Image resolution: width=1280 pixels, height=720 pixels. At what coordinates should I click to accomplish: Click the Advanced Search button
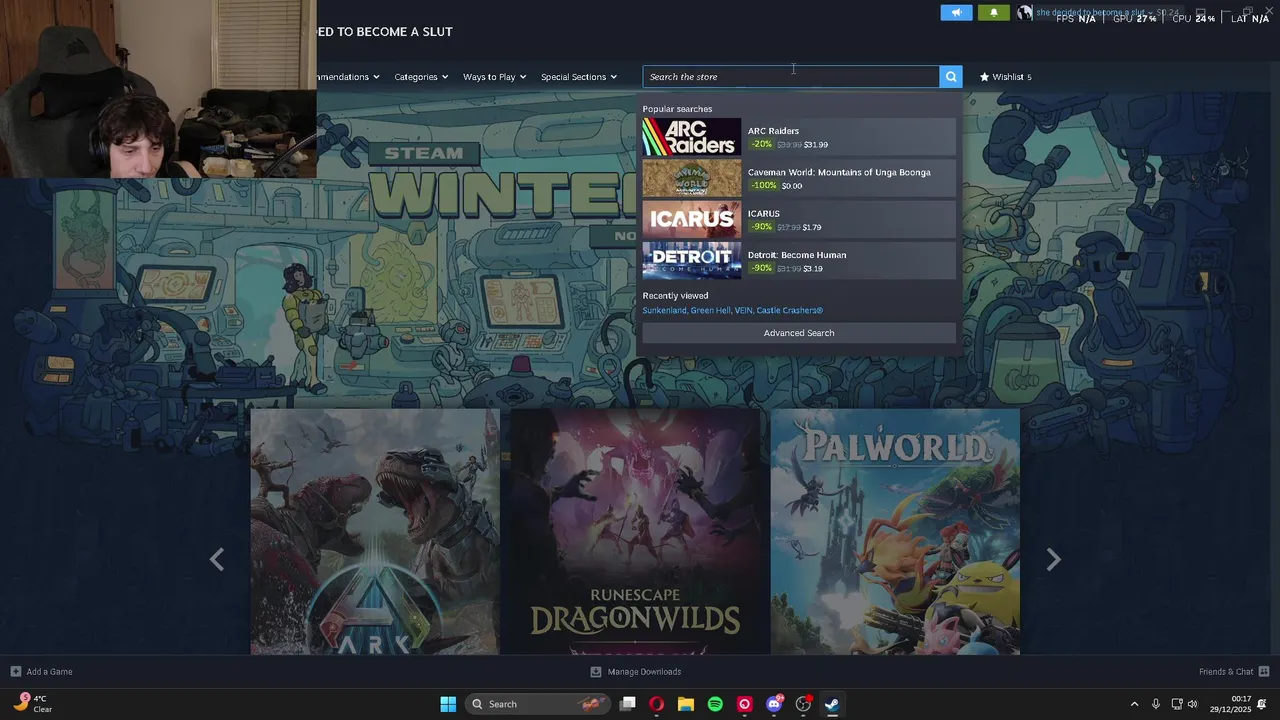[799, 333]
